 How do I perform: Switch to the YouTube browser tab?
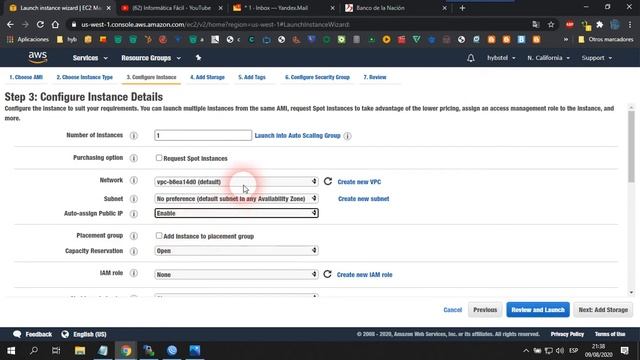click(171, 8)
